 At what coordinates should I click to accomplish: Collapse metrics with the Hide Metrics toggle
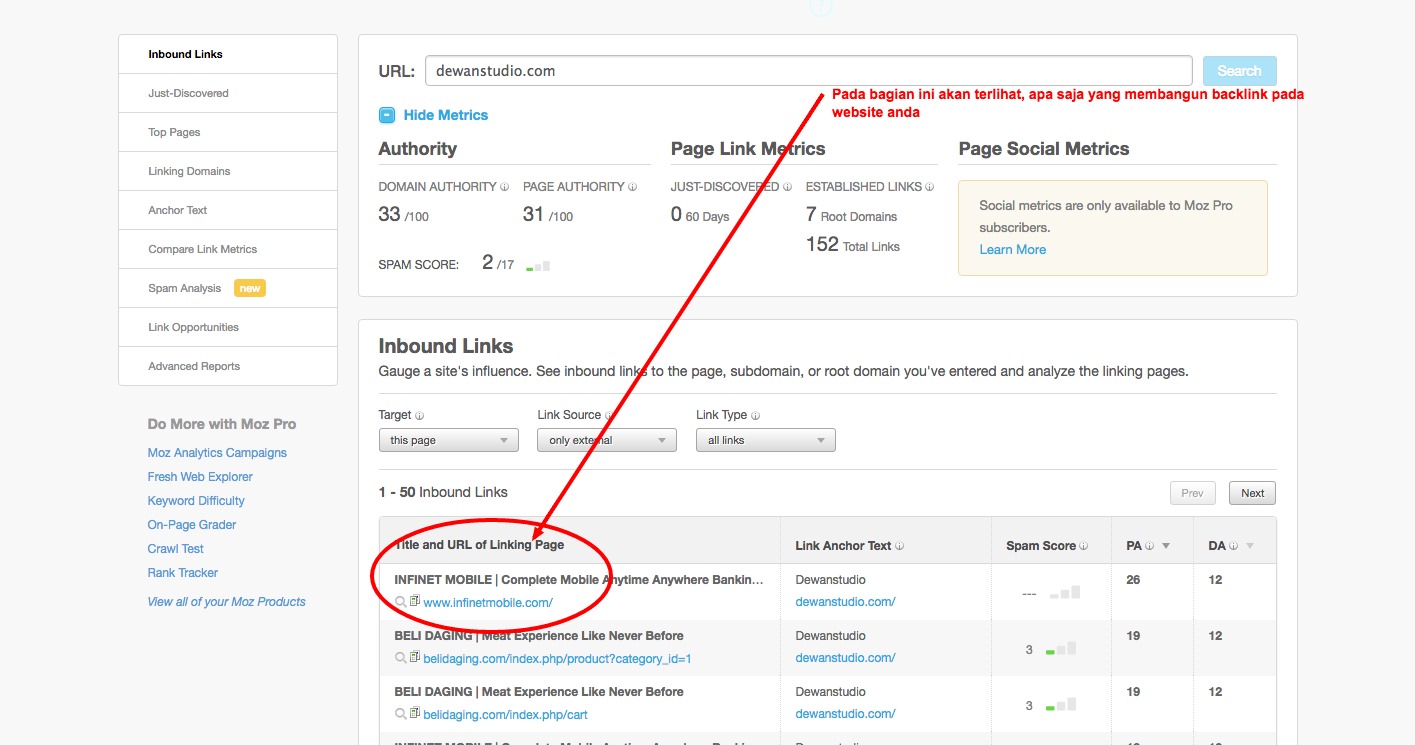tap(387, 115)
